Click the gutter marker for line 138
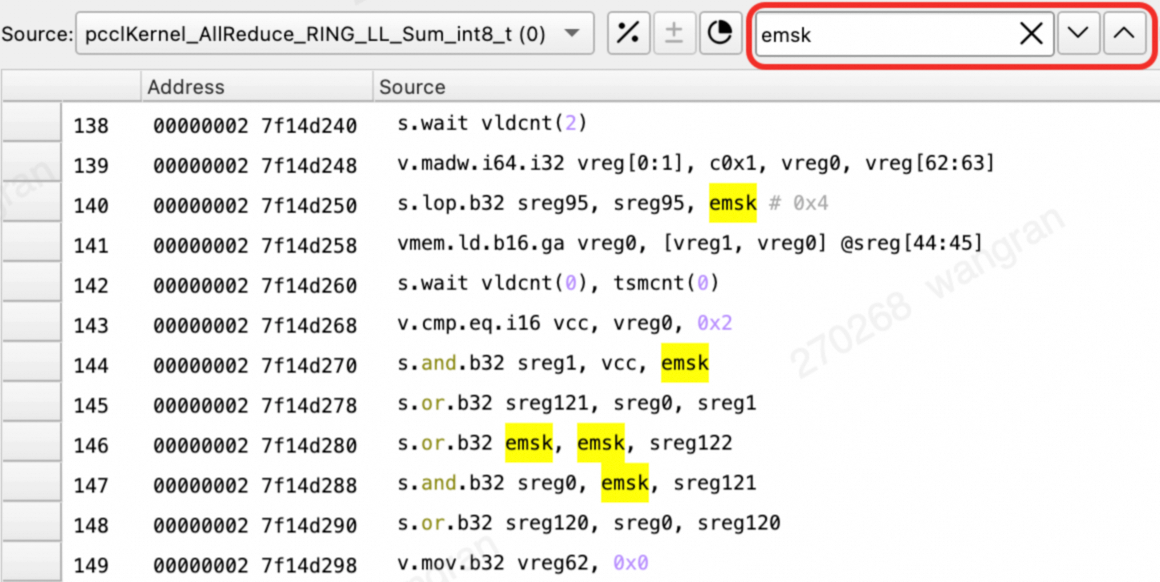Screen dimensions: 1160x582 31,122
